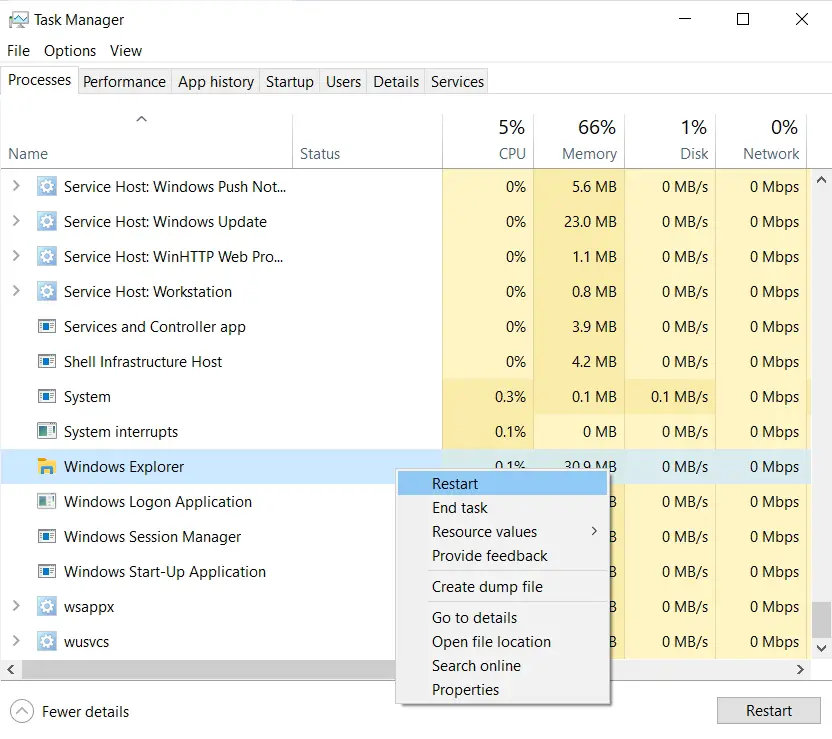Viewport: 832px width, 739px height.
Task: Switch to the Users tab
Action: tap(343, 82)
